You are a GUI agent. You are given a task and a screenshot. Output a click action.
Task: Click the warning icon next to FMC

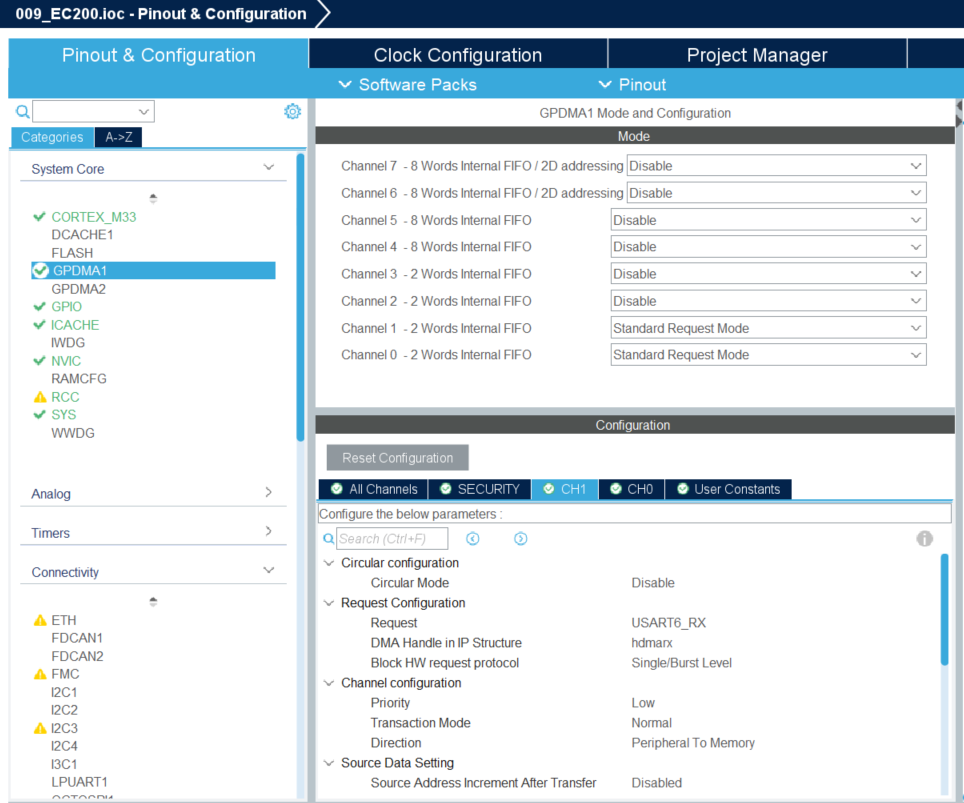pyautogui.click(x=40, y=673)
